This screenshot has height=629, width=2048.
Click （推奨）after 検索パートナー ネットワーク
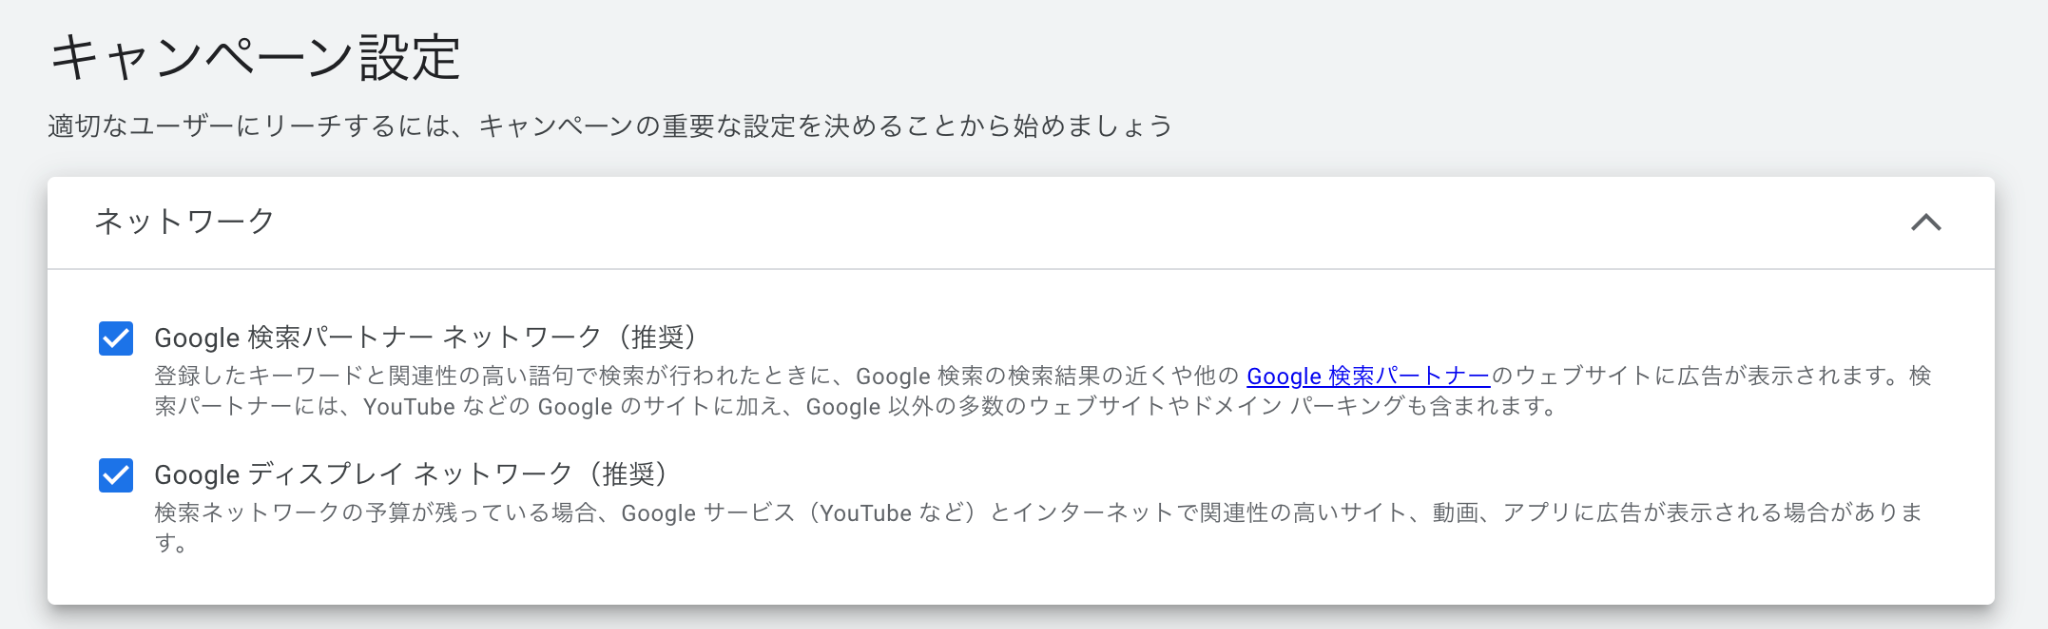click(657, 338)
